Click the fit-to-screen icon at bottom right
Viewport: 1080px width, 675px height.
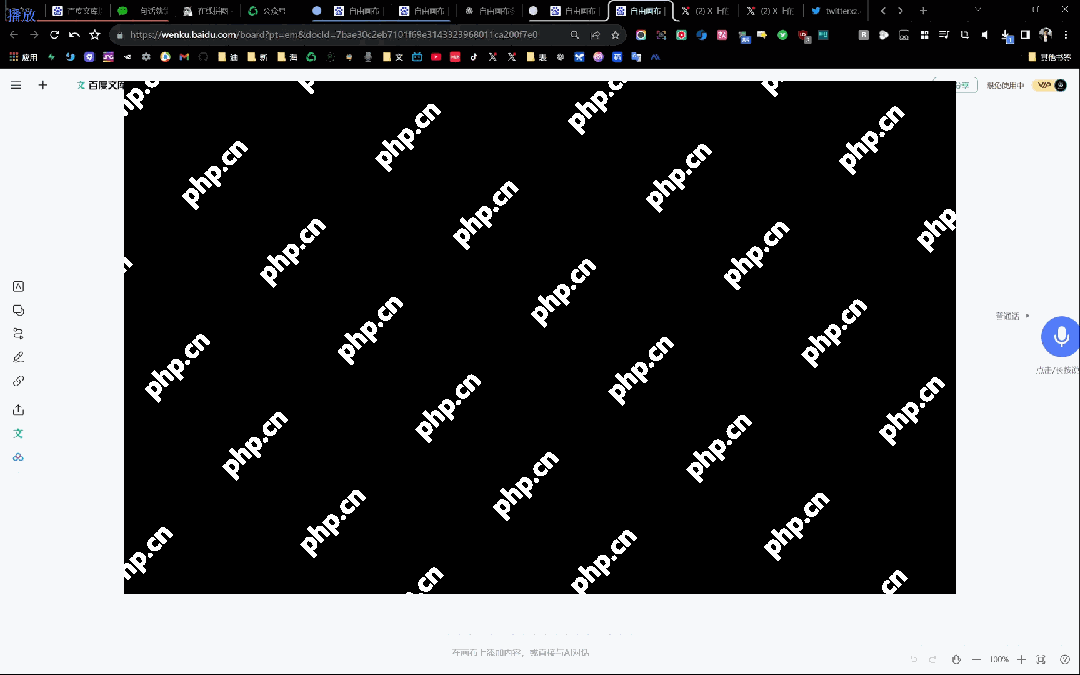(x=1040, y=659)
